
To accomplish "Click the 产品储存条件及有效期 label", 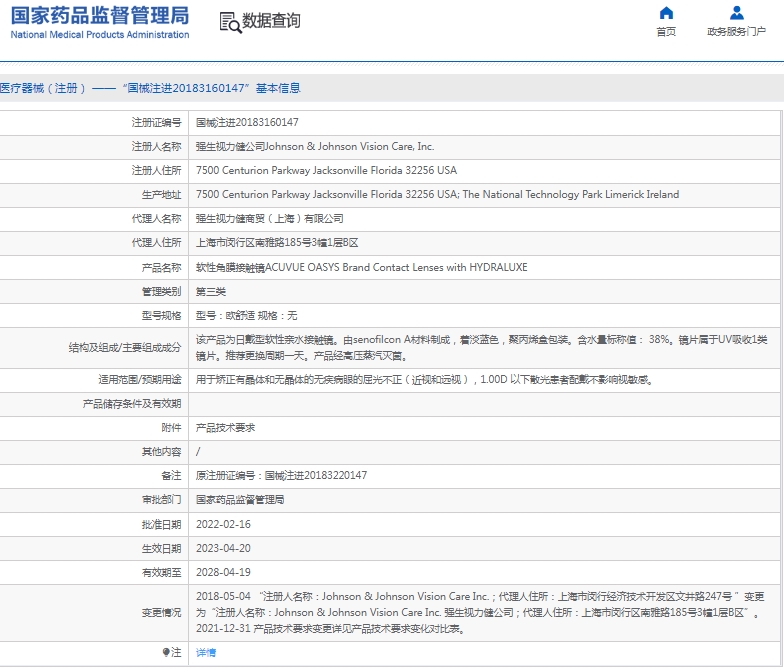I will (x=132, y=404).
